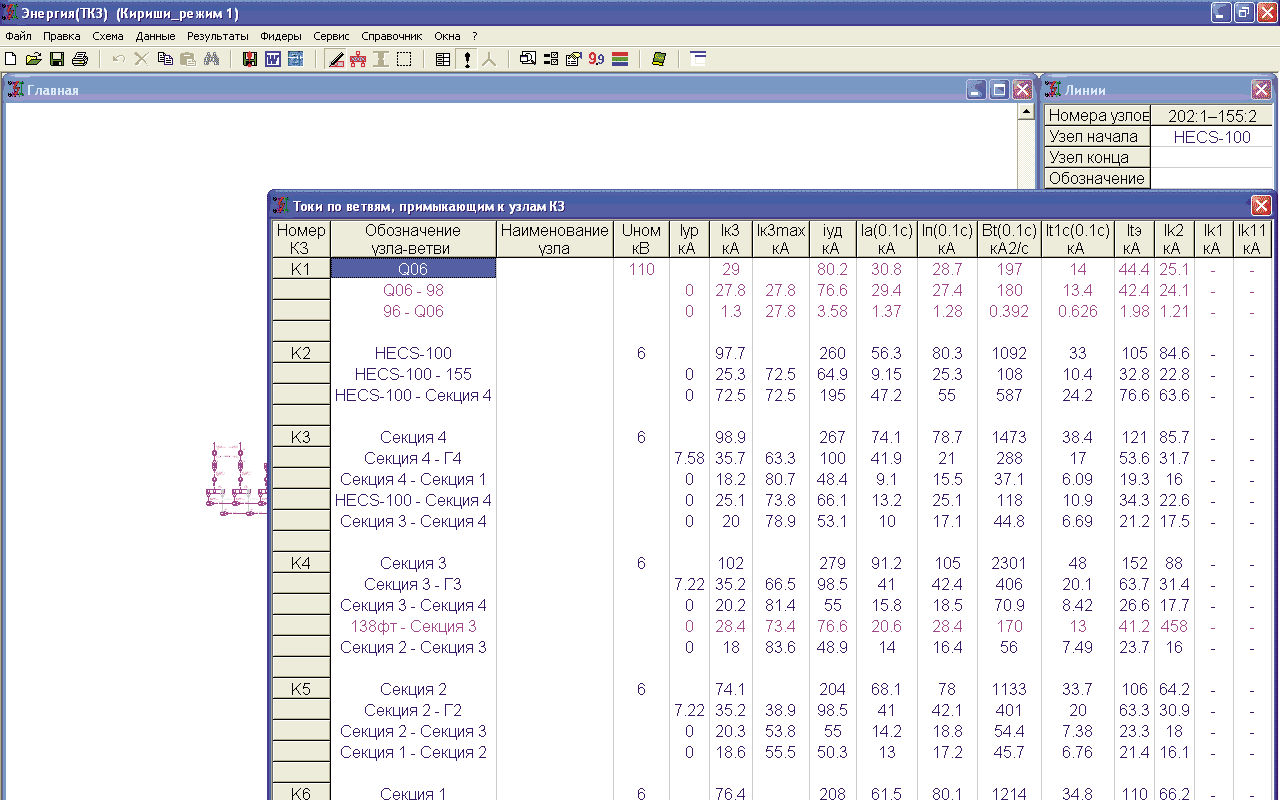
Task: Open the Файл menu
Action: (18, 35)
